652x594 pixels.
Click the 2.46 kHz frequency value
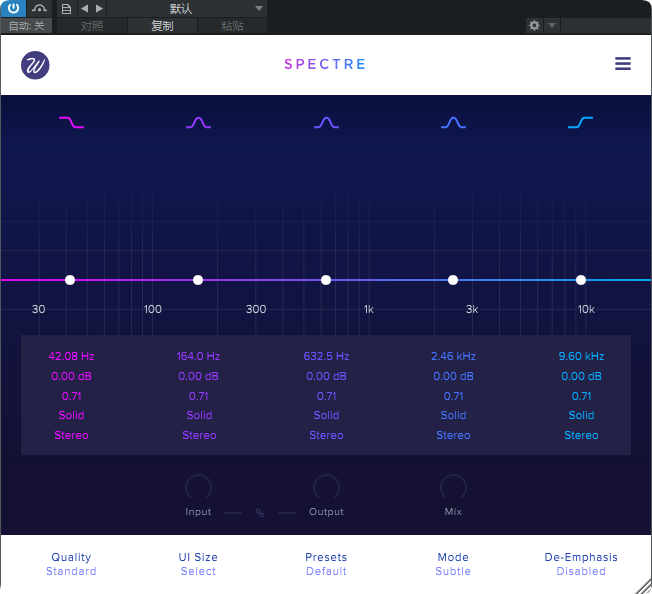(453, 356)
